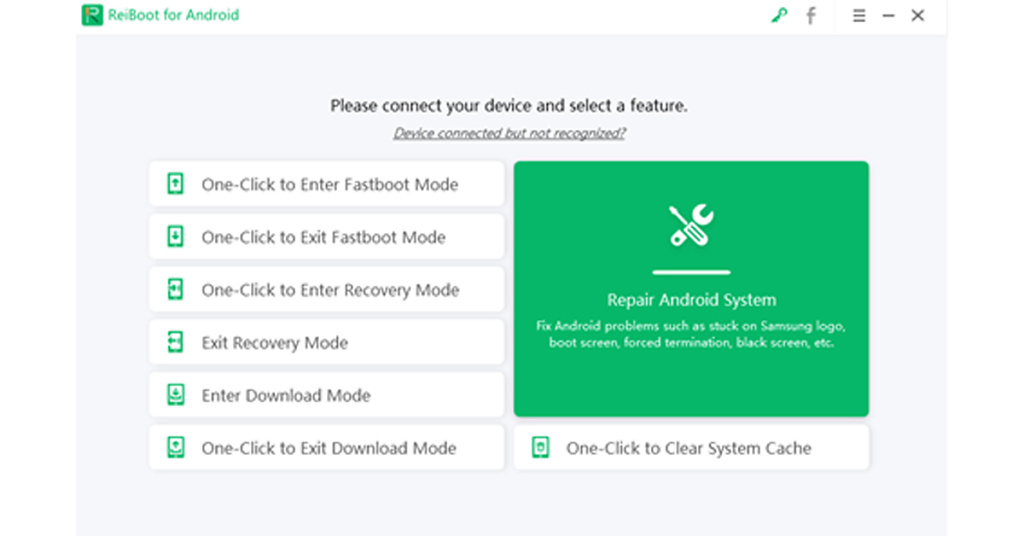1024x536 pixels.
Task: Click the green key register icon
Action: 779,16
